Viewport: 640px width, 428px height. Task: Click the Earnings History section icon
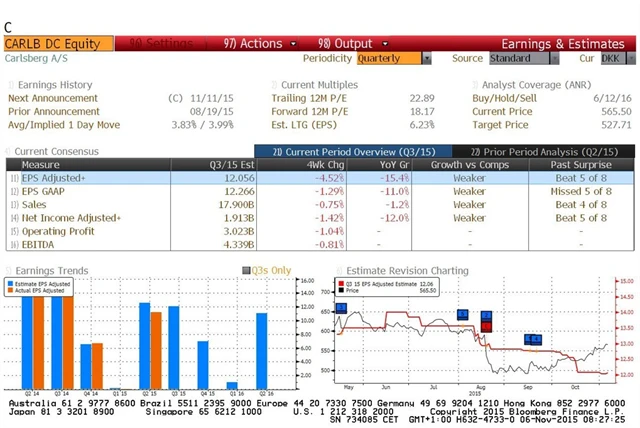tap(11, 85)
